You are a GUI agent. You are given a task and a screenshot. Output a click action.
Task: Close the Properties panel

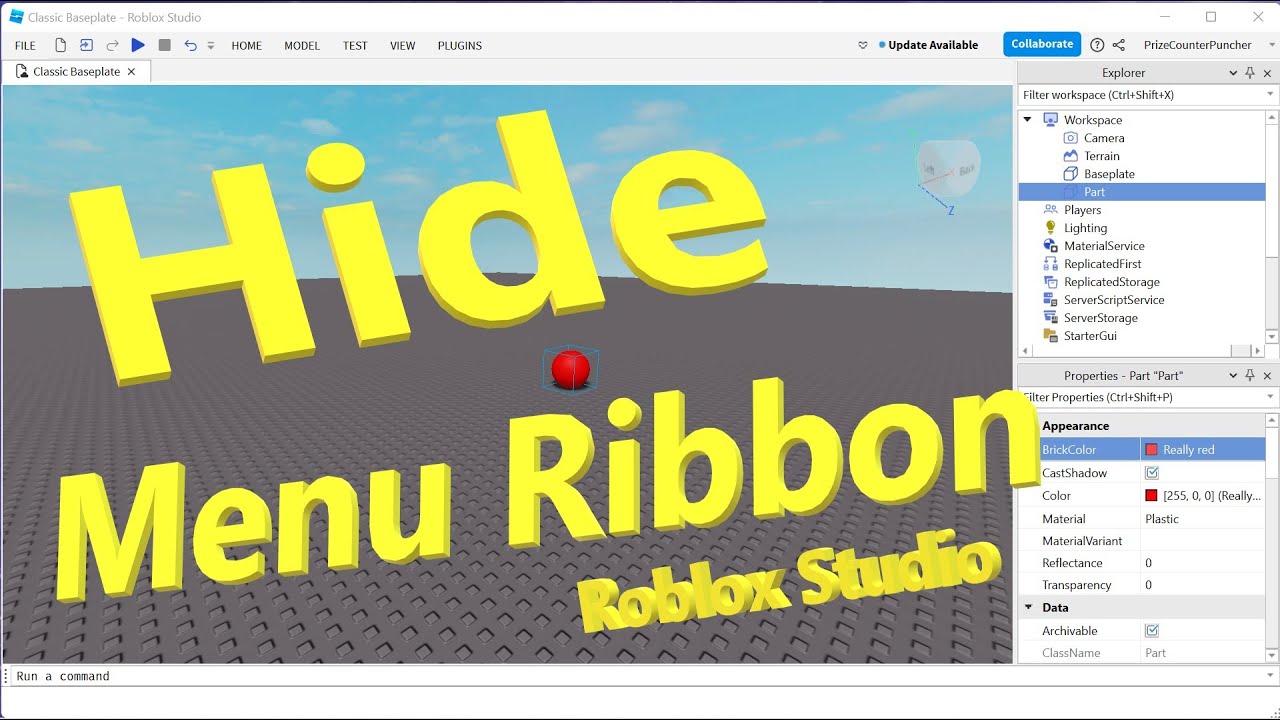1268,376
